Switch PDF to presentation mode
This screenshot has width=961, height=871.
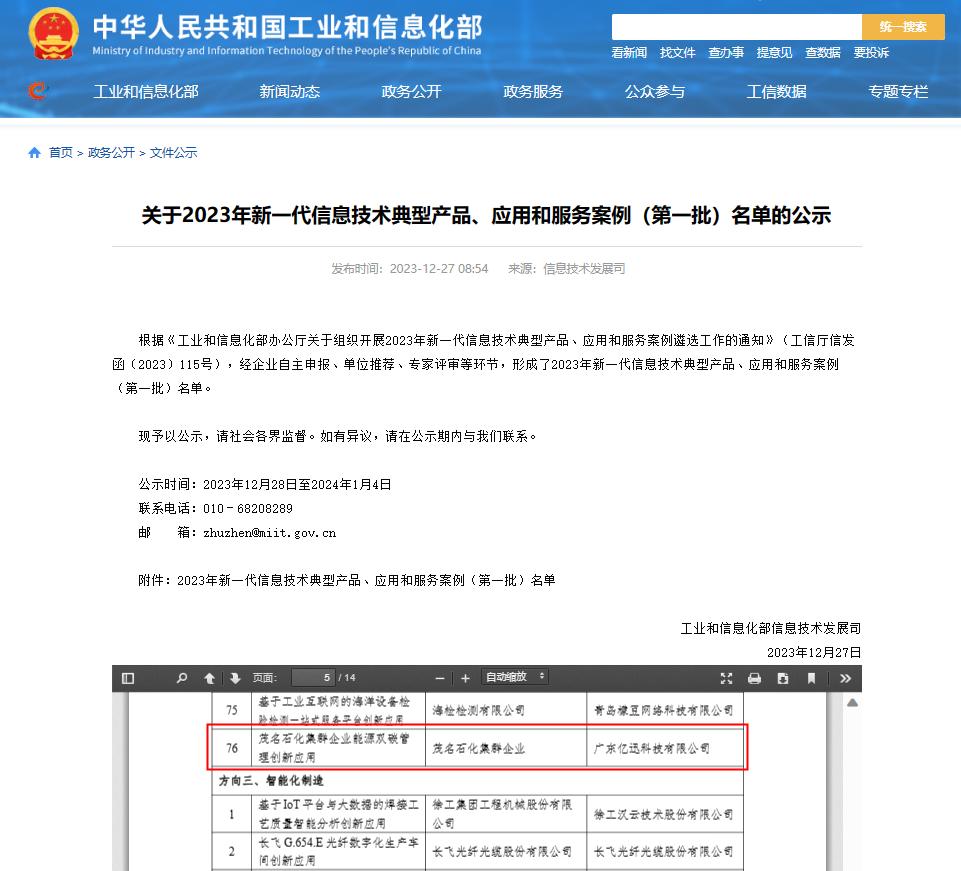pos(726,678)
